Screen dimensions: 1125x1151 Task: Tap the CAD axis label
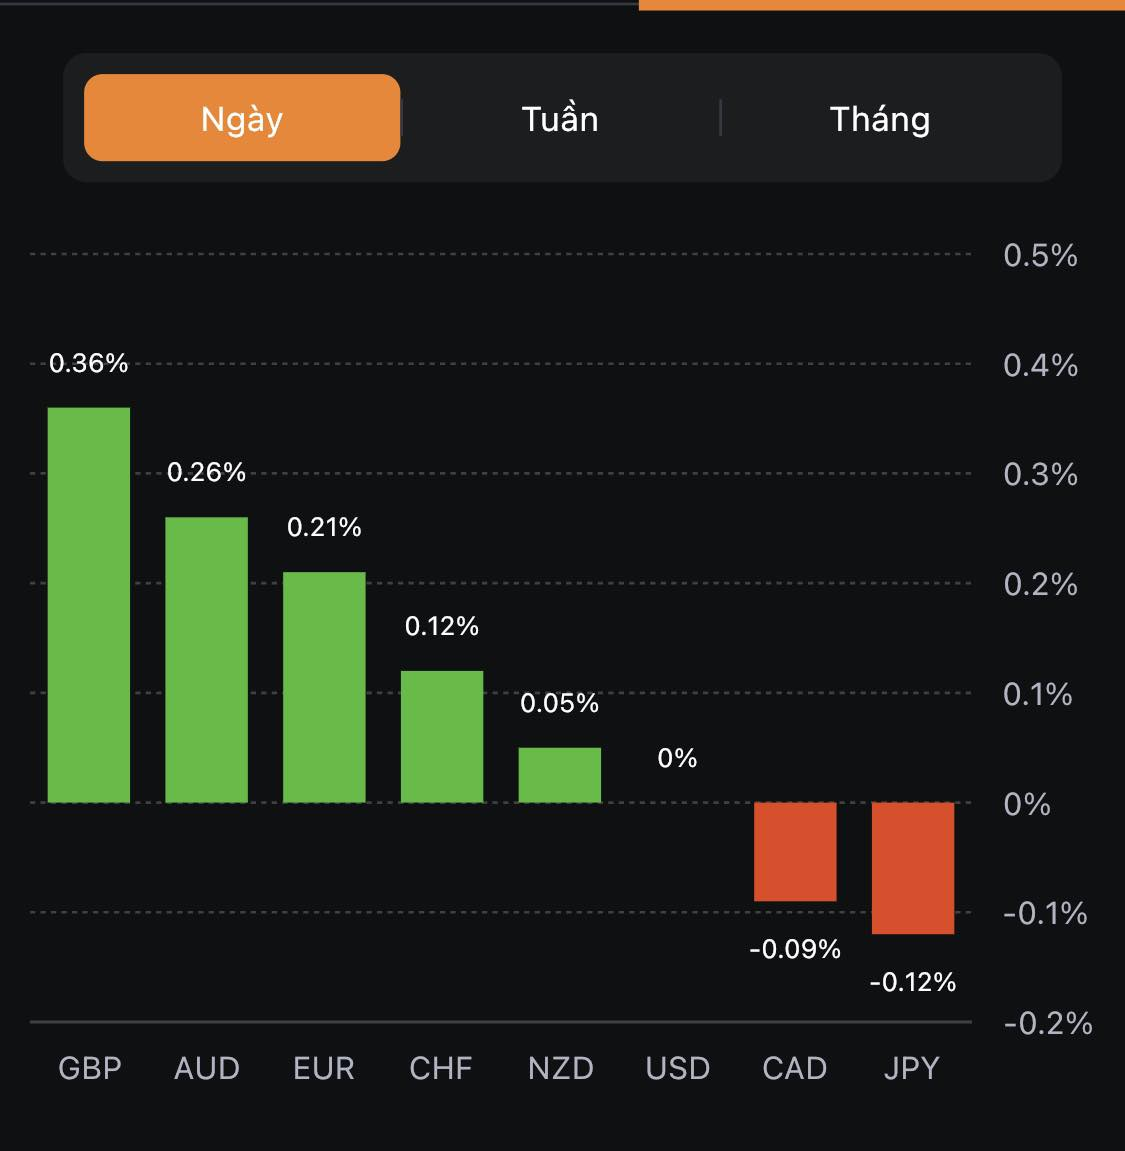click(x=795, y=1068)
